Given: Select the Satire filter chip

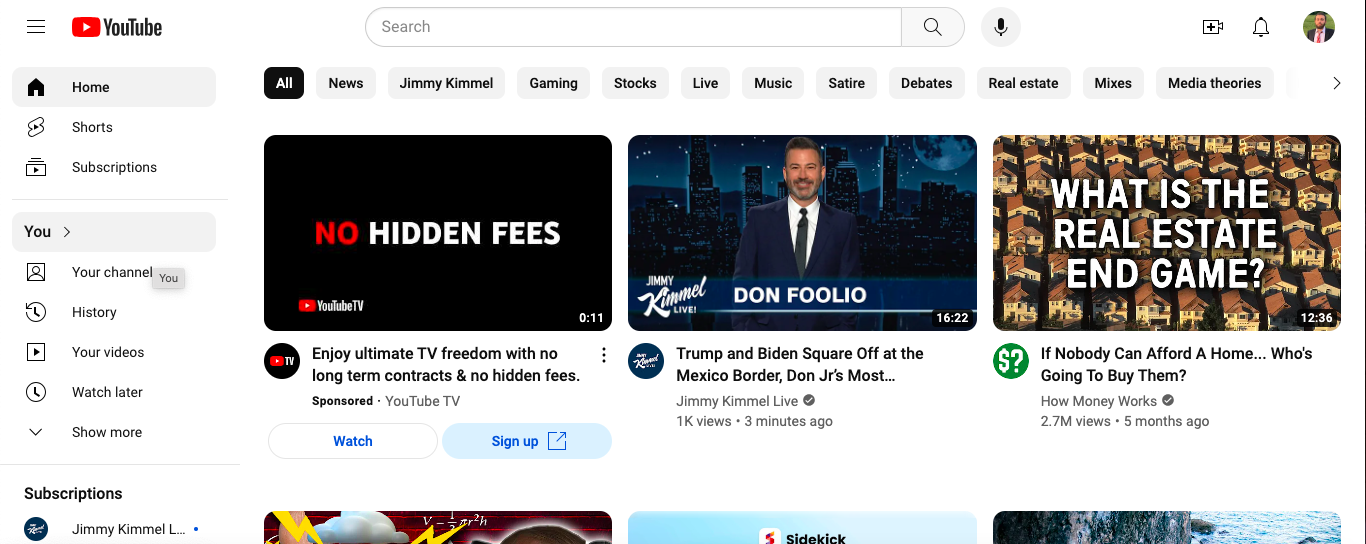Looking at the screenshot, I should tap(846, 83).
